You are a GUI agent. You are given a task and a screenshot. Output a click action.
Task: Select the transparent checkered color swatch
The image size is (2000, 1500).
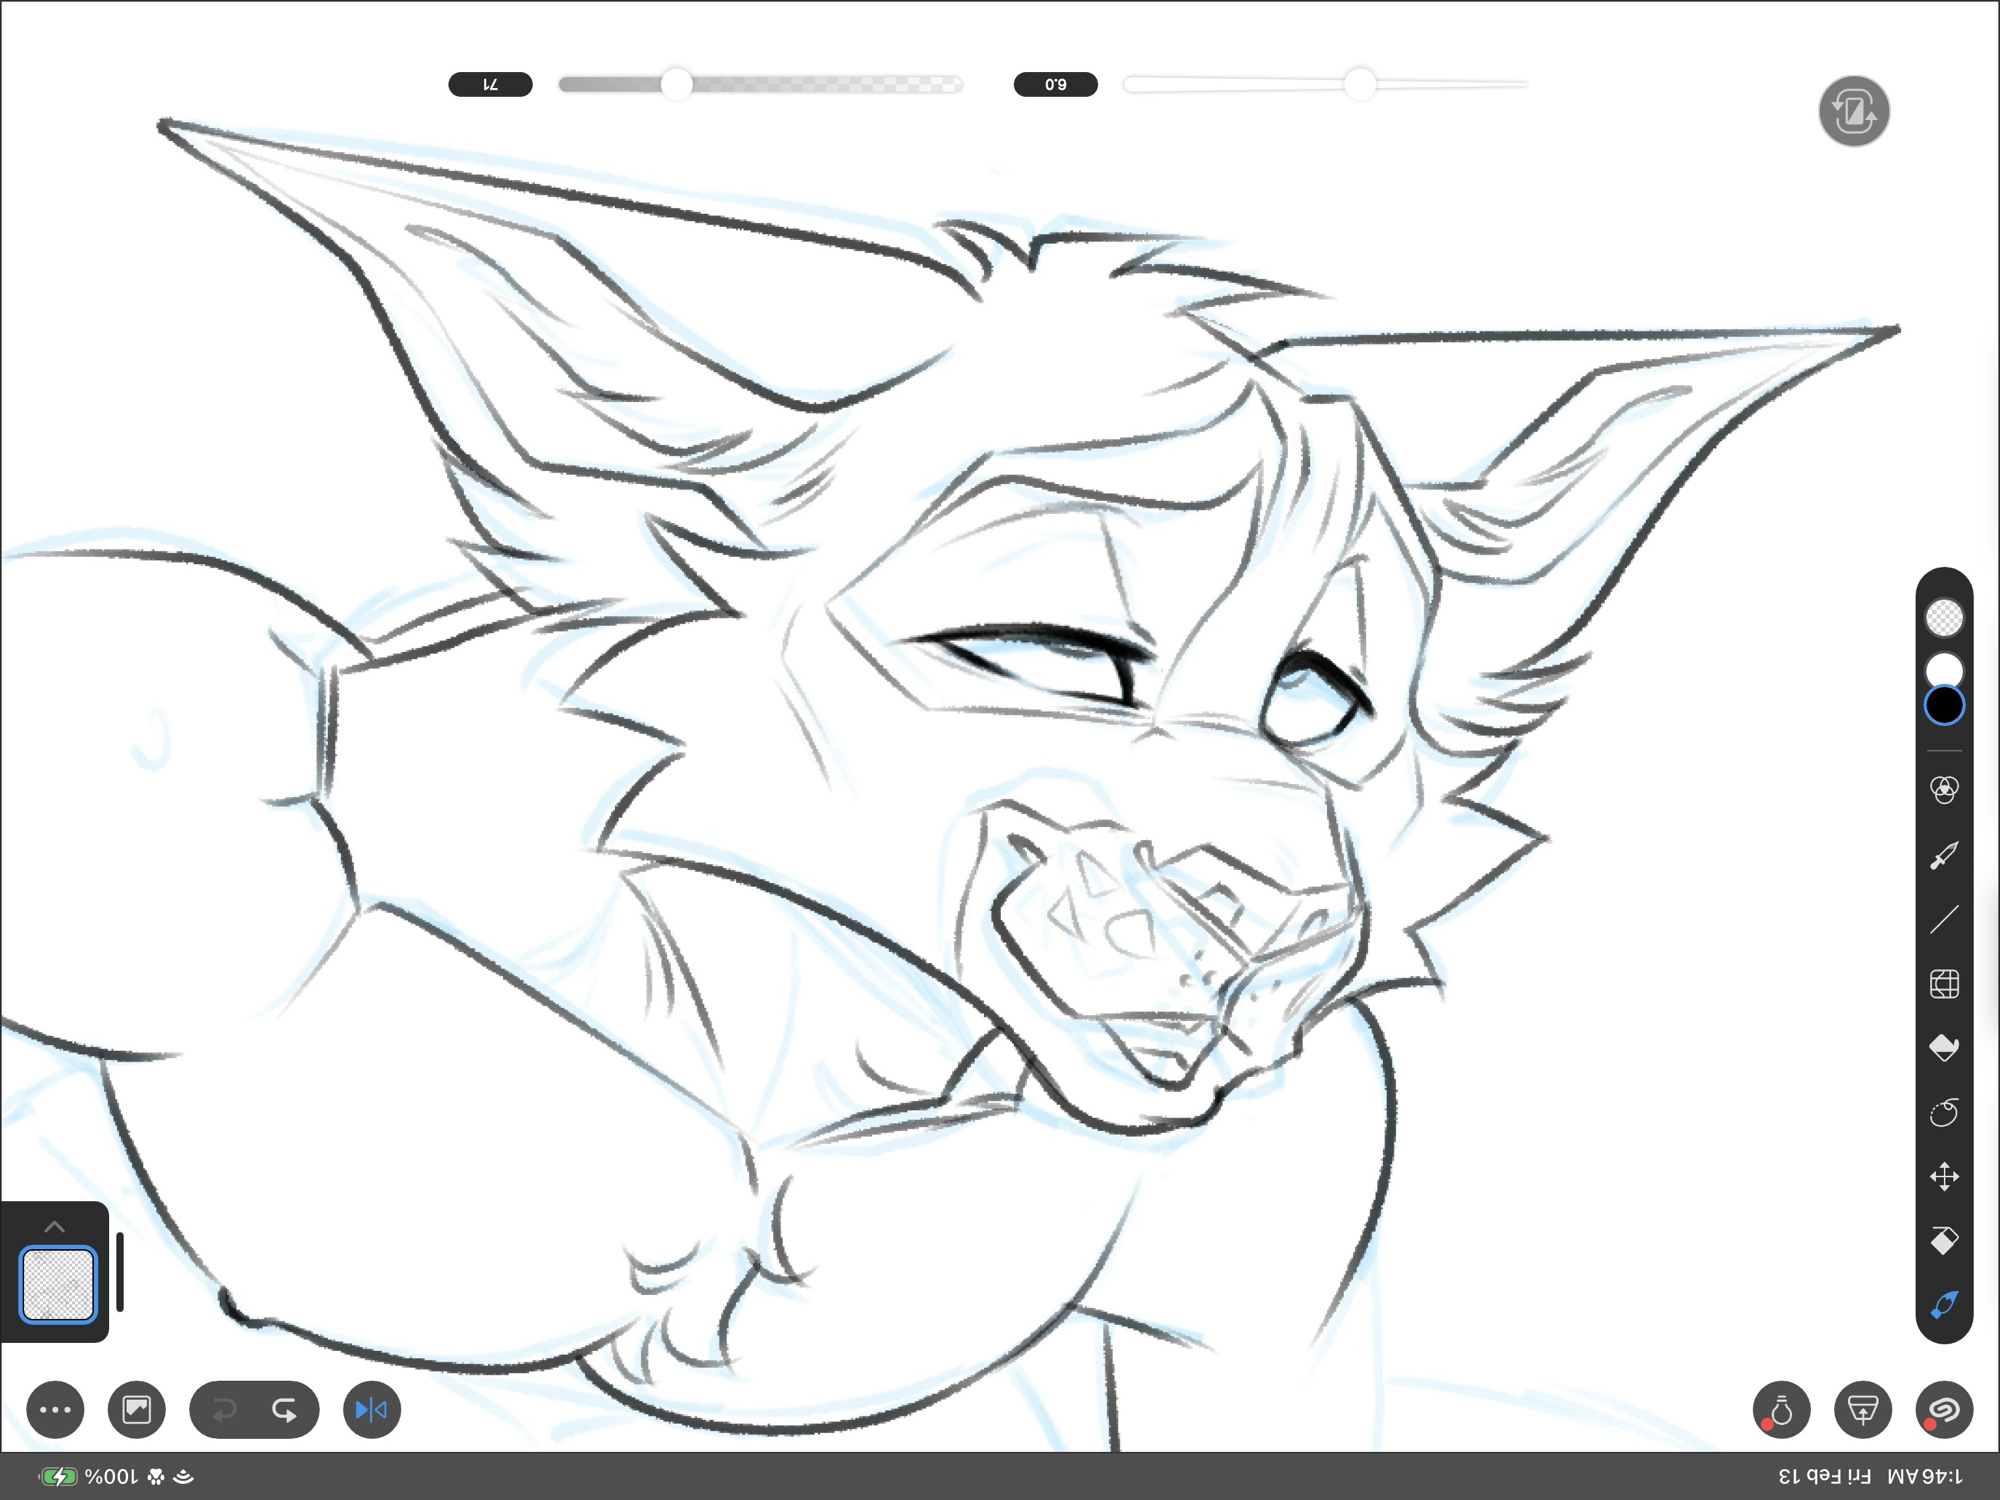[1944, 618]
